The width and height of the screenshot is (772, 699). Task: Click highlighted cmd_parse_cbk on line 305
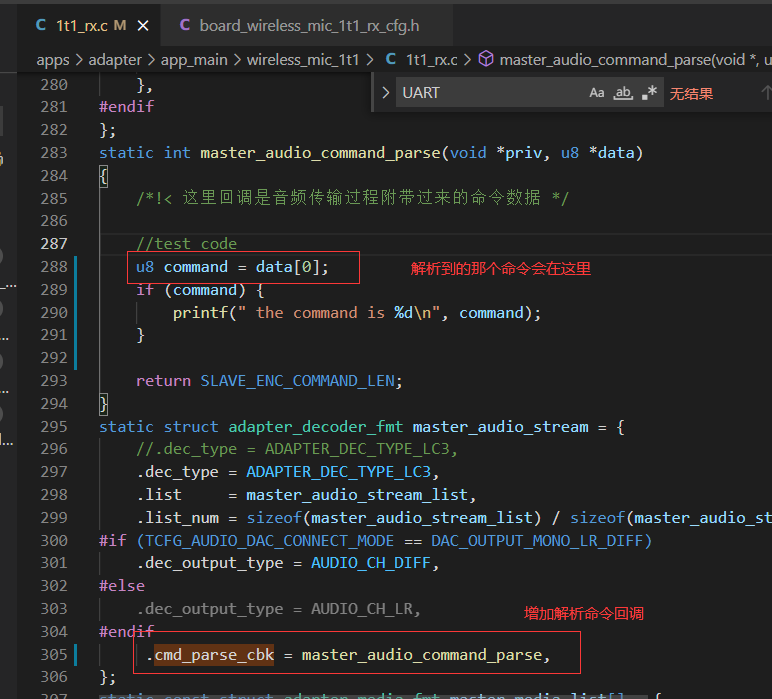[x=214, y=655]
